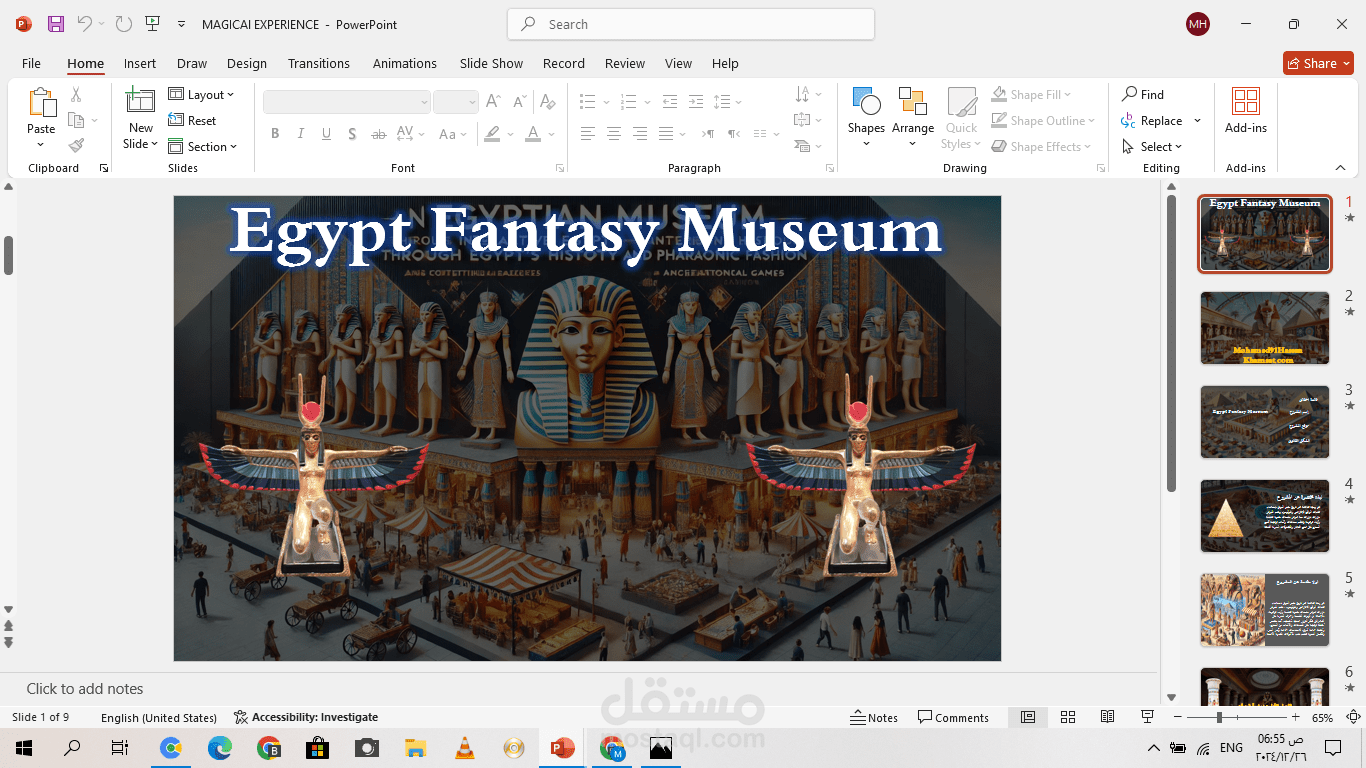Toggle Bold formatting
This screenshot has height=768, width=1366.
(275, 134)
